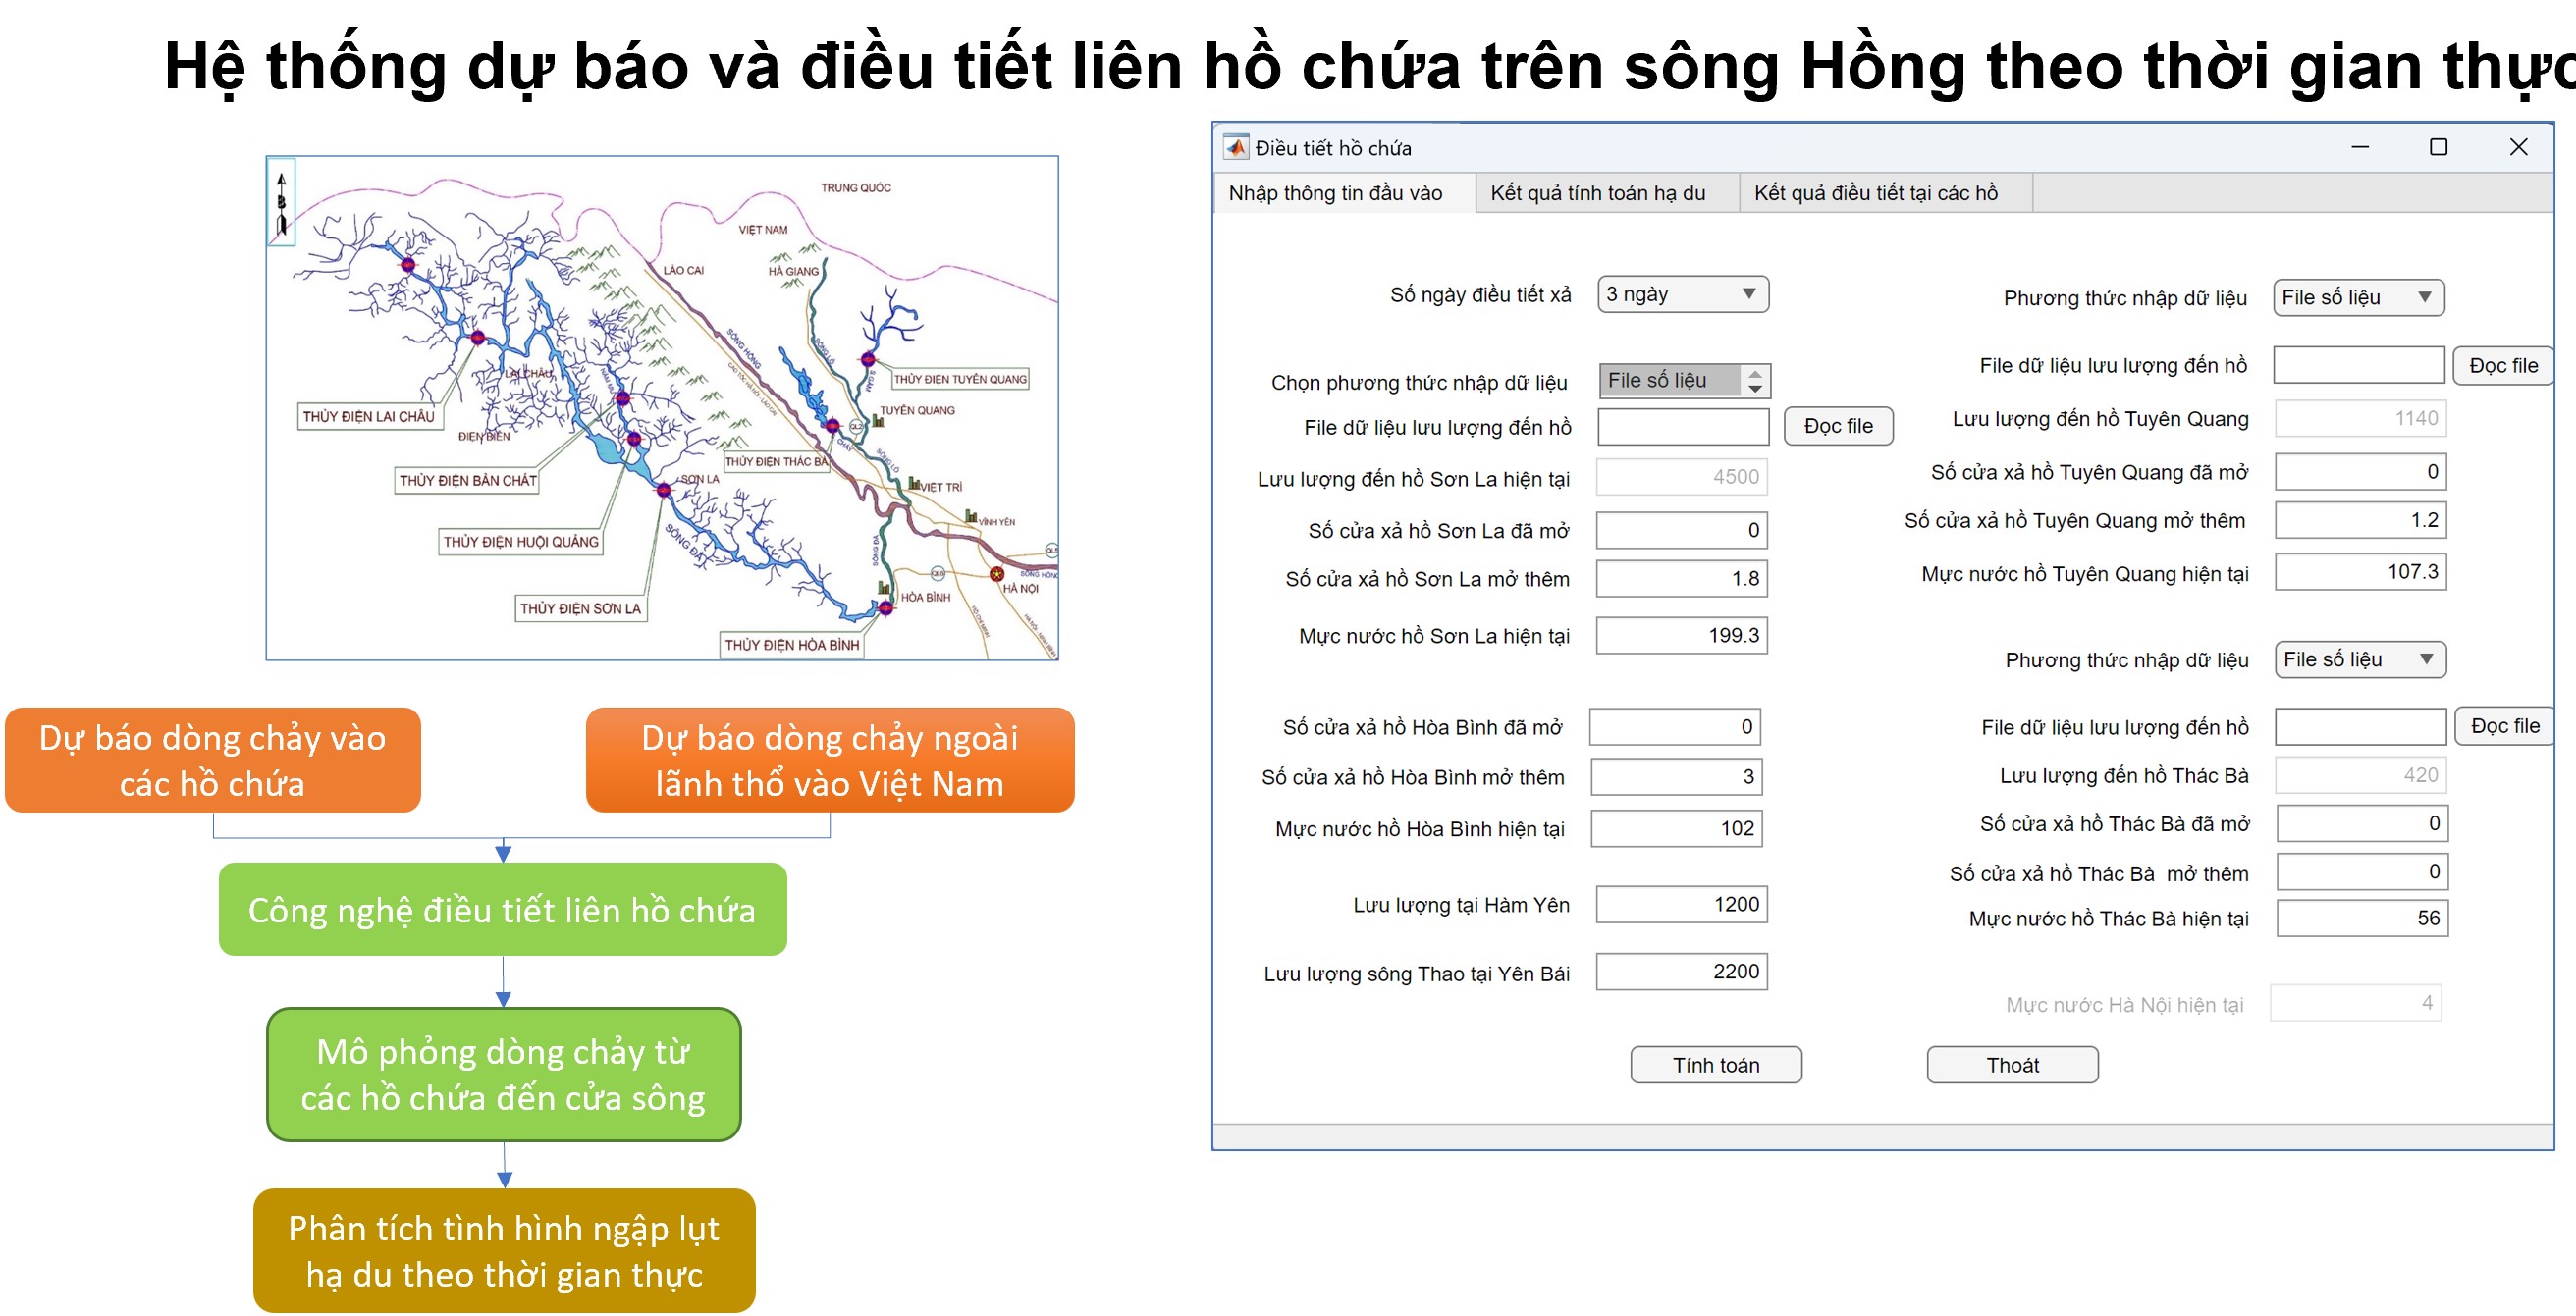This screenshot has width=2576, height=1316.
Task: Click the 'Lưu lượng đến hồ Sơn La hiện tại' value 4500
Action: click(1682, 477)
